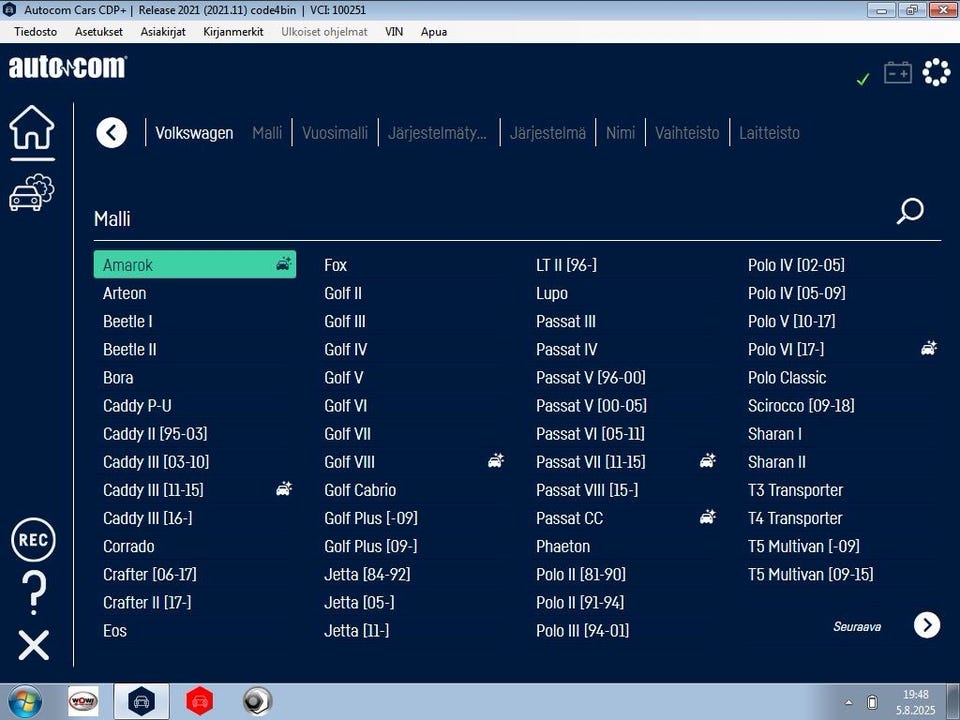Click the car icon beside Golf VIII
Image resolution: width=960 pixels, height=720 pixels.
pos(495,460)
